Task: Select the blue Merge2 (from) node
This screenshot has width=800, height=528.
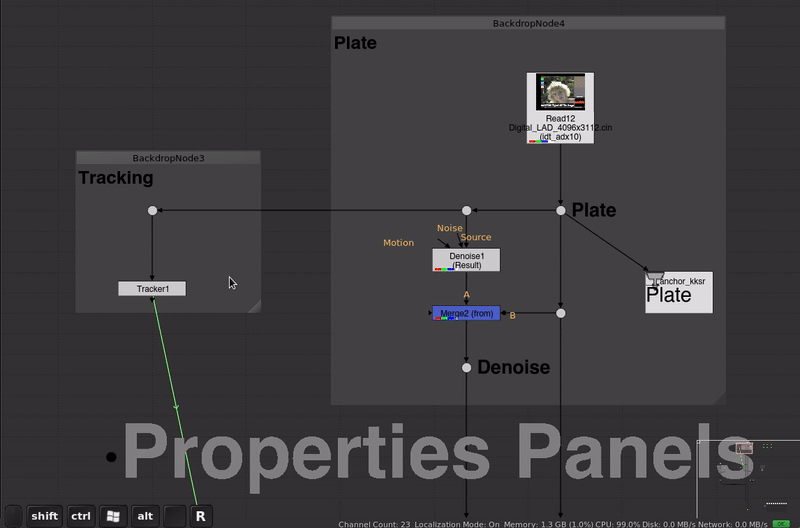Action: (466, 313)
